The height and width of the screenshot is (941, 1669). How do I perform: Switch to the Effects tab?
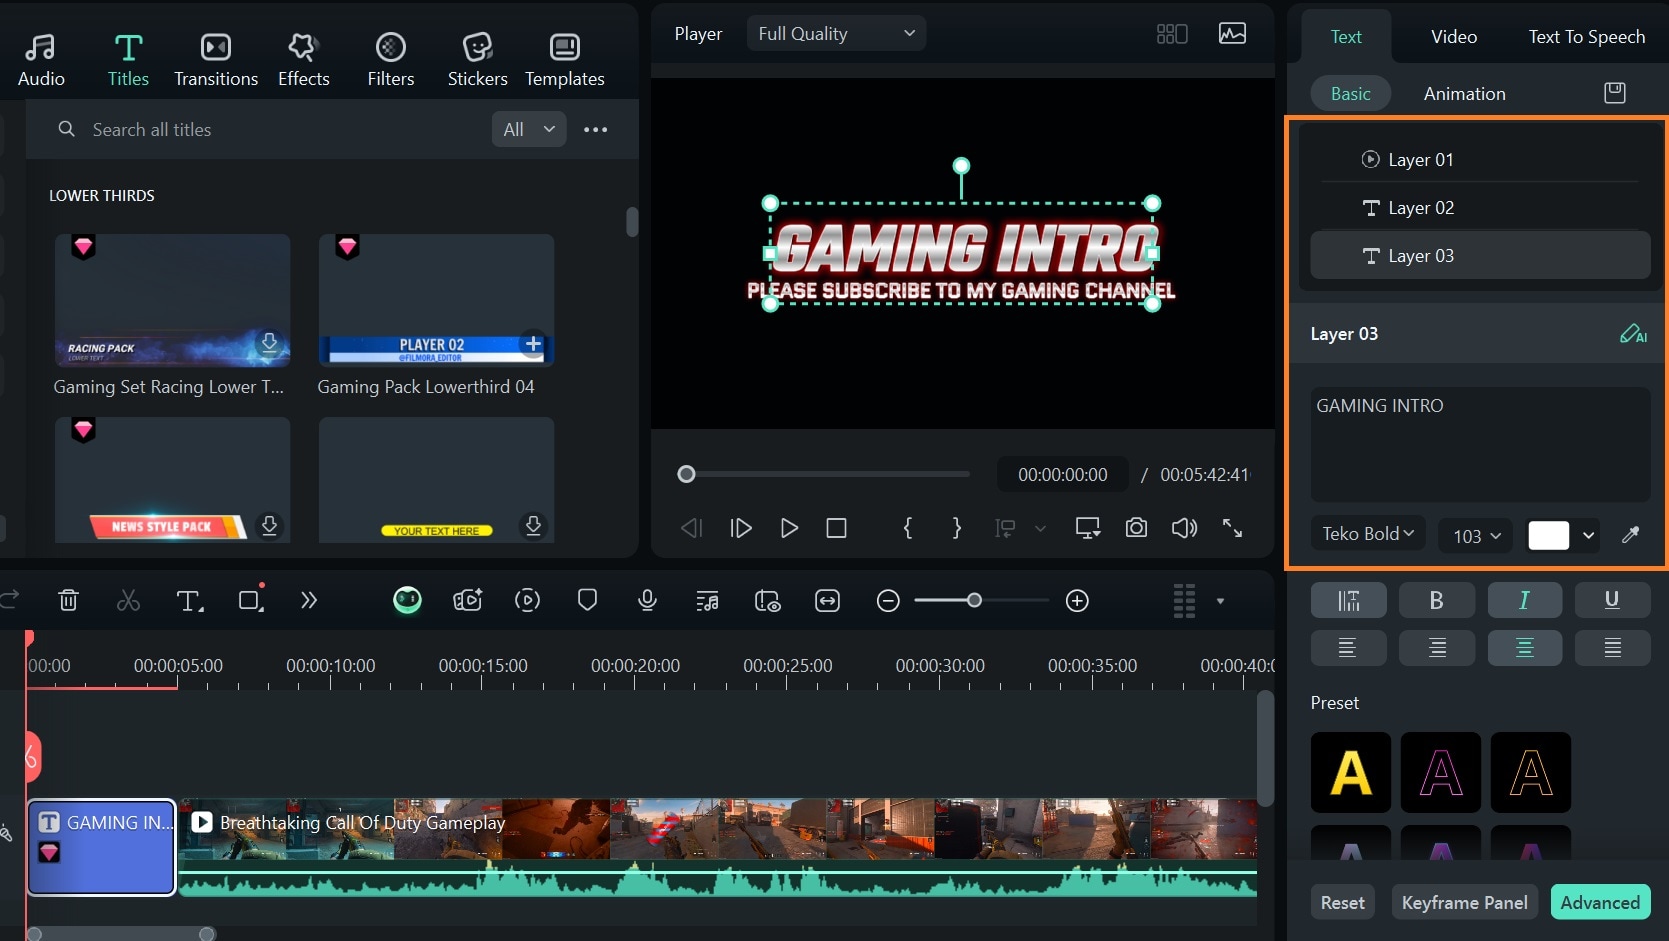(303, 60)
